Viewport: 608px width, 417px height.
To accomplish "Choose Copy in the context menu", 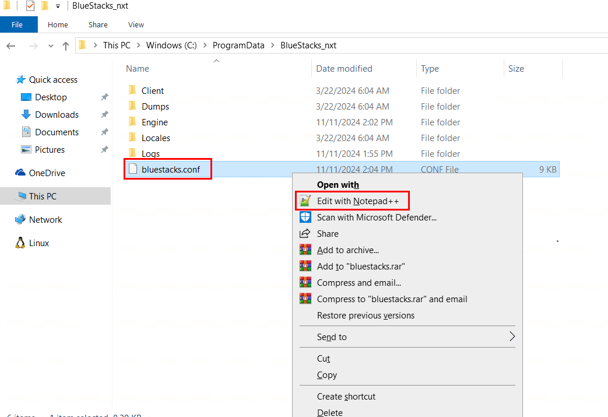I will [327, 375].
